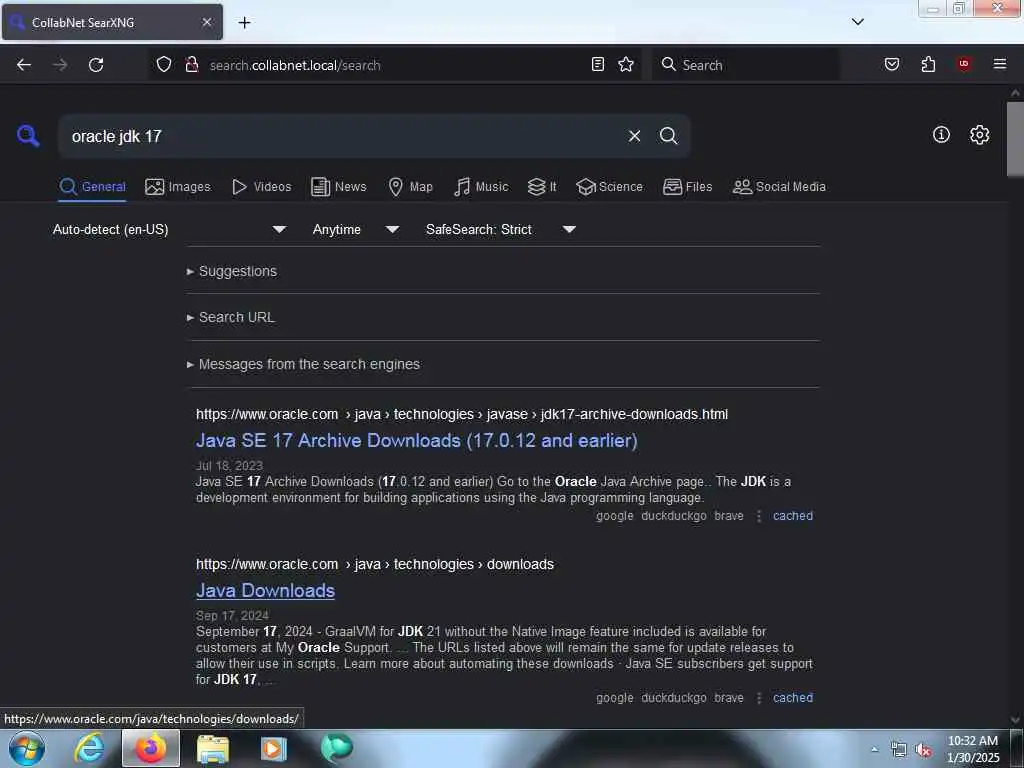Switch to News category

(x=339, y=187)
